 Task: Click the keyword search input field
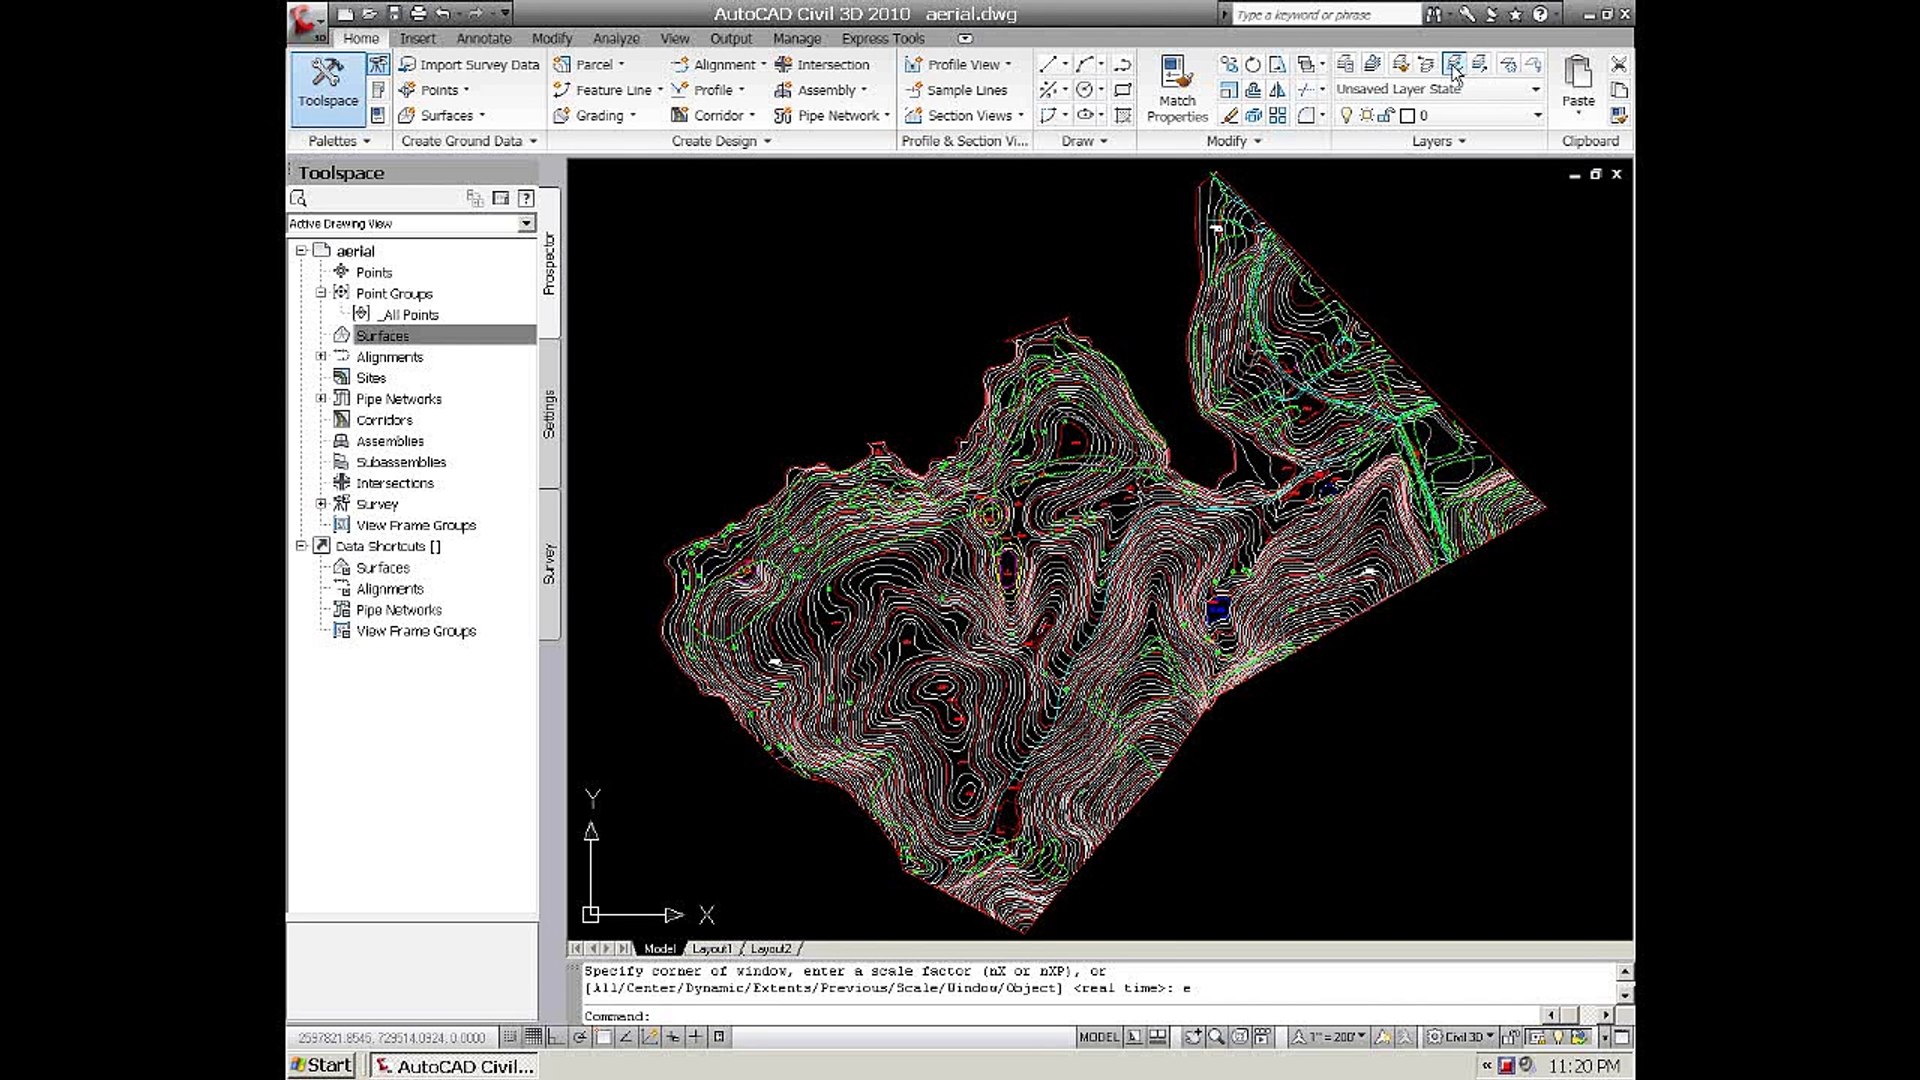[x=1322, y=15]
